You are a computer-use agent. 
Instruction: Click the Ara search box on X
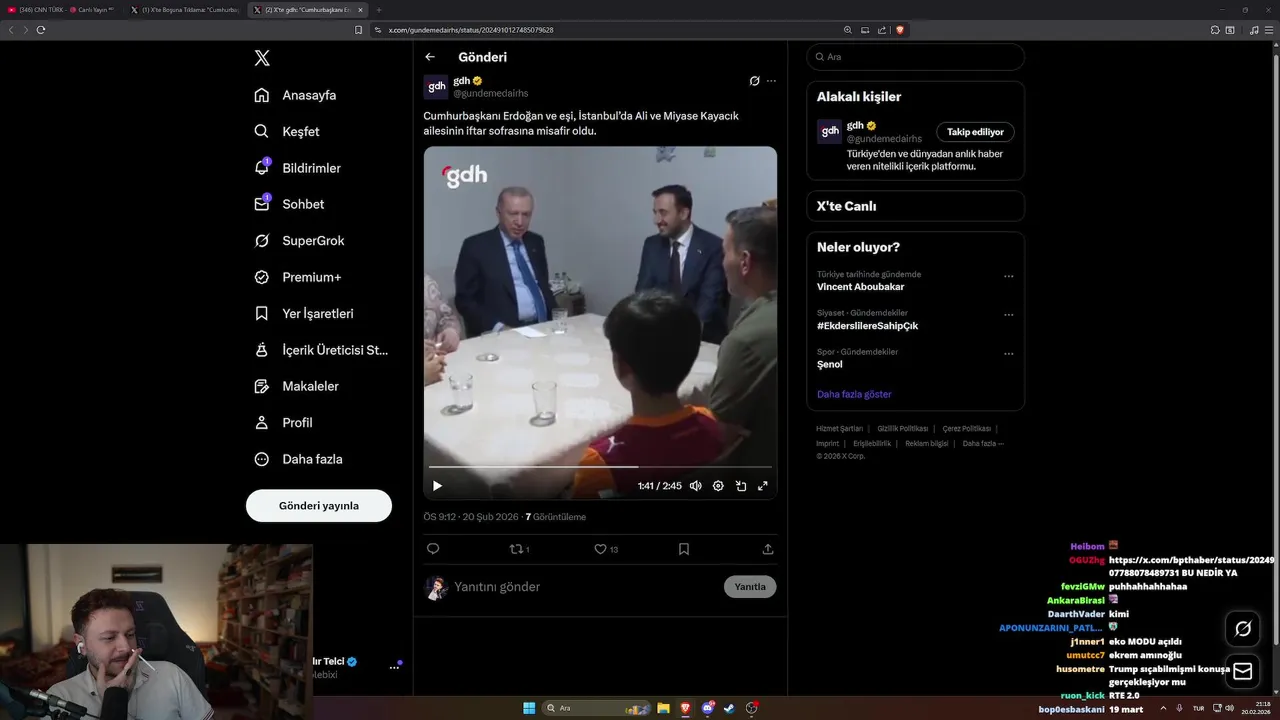(x=915, y=57)
